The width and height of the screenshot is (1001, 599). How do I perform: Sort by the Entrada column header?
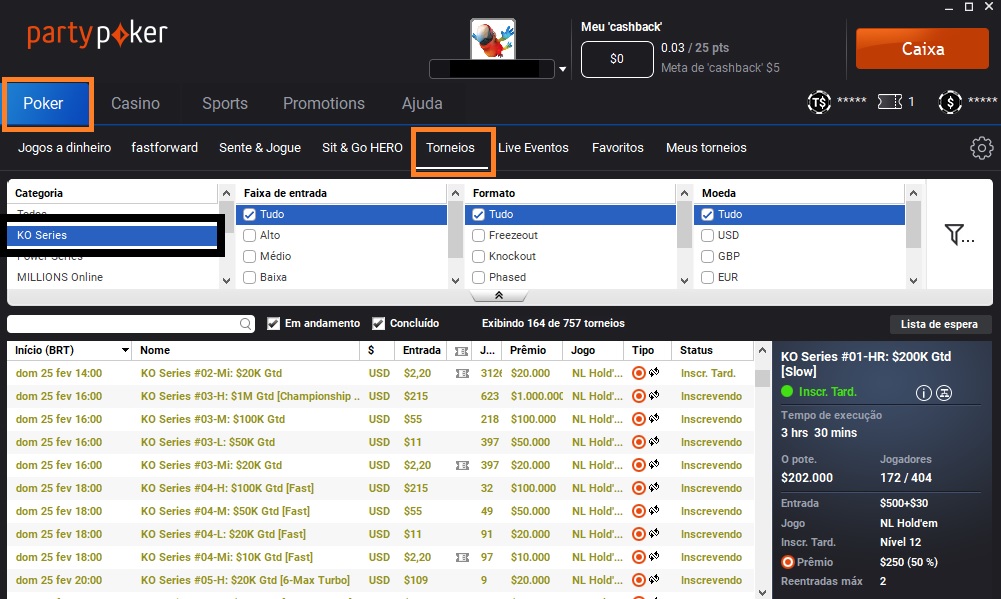(x=421, y=350)
